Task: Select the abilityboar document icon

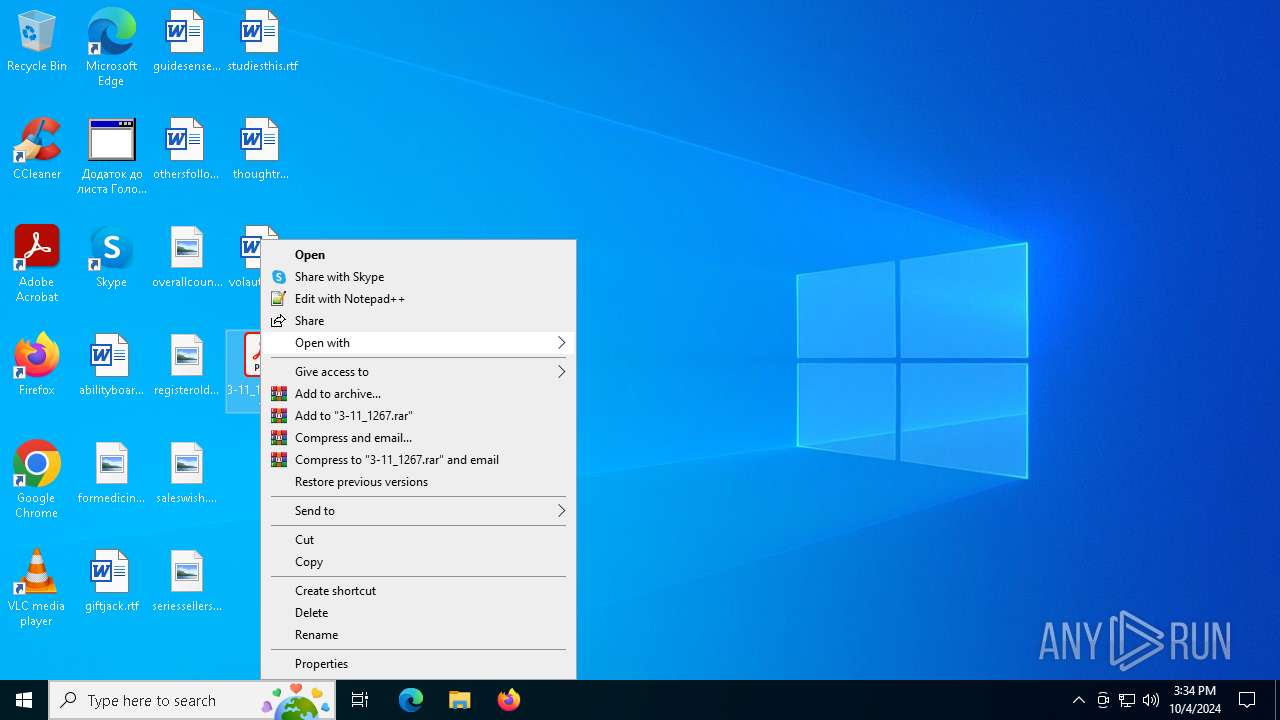Action: [111, 366]
